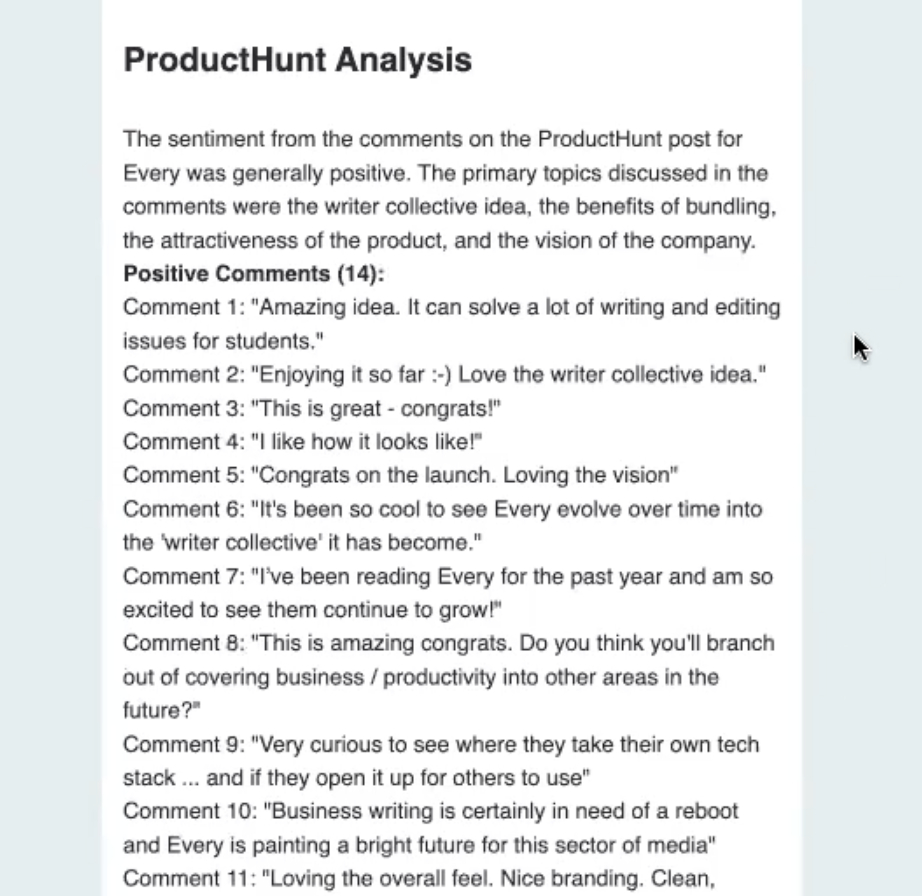The width and height of the screenshot is (922, 896).
Task: Click Comment 2 about the writer collective idea
Action: [444, 375]
